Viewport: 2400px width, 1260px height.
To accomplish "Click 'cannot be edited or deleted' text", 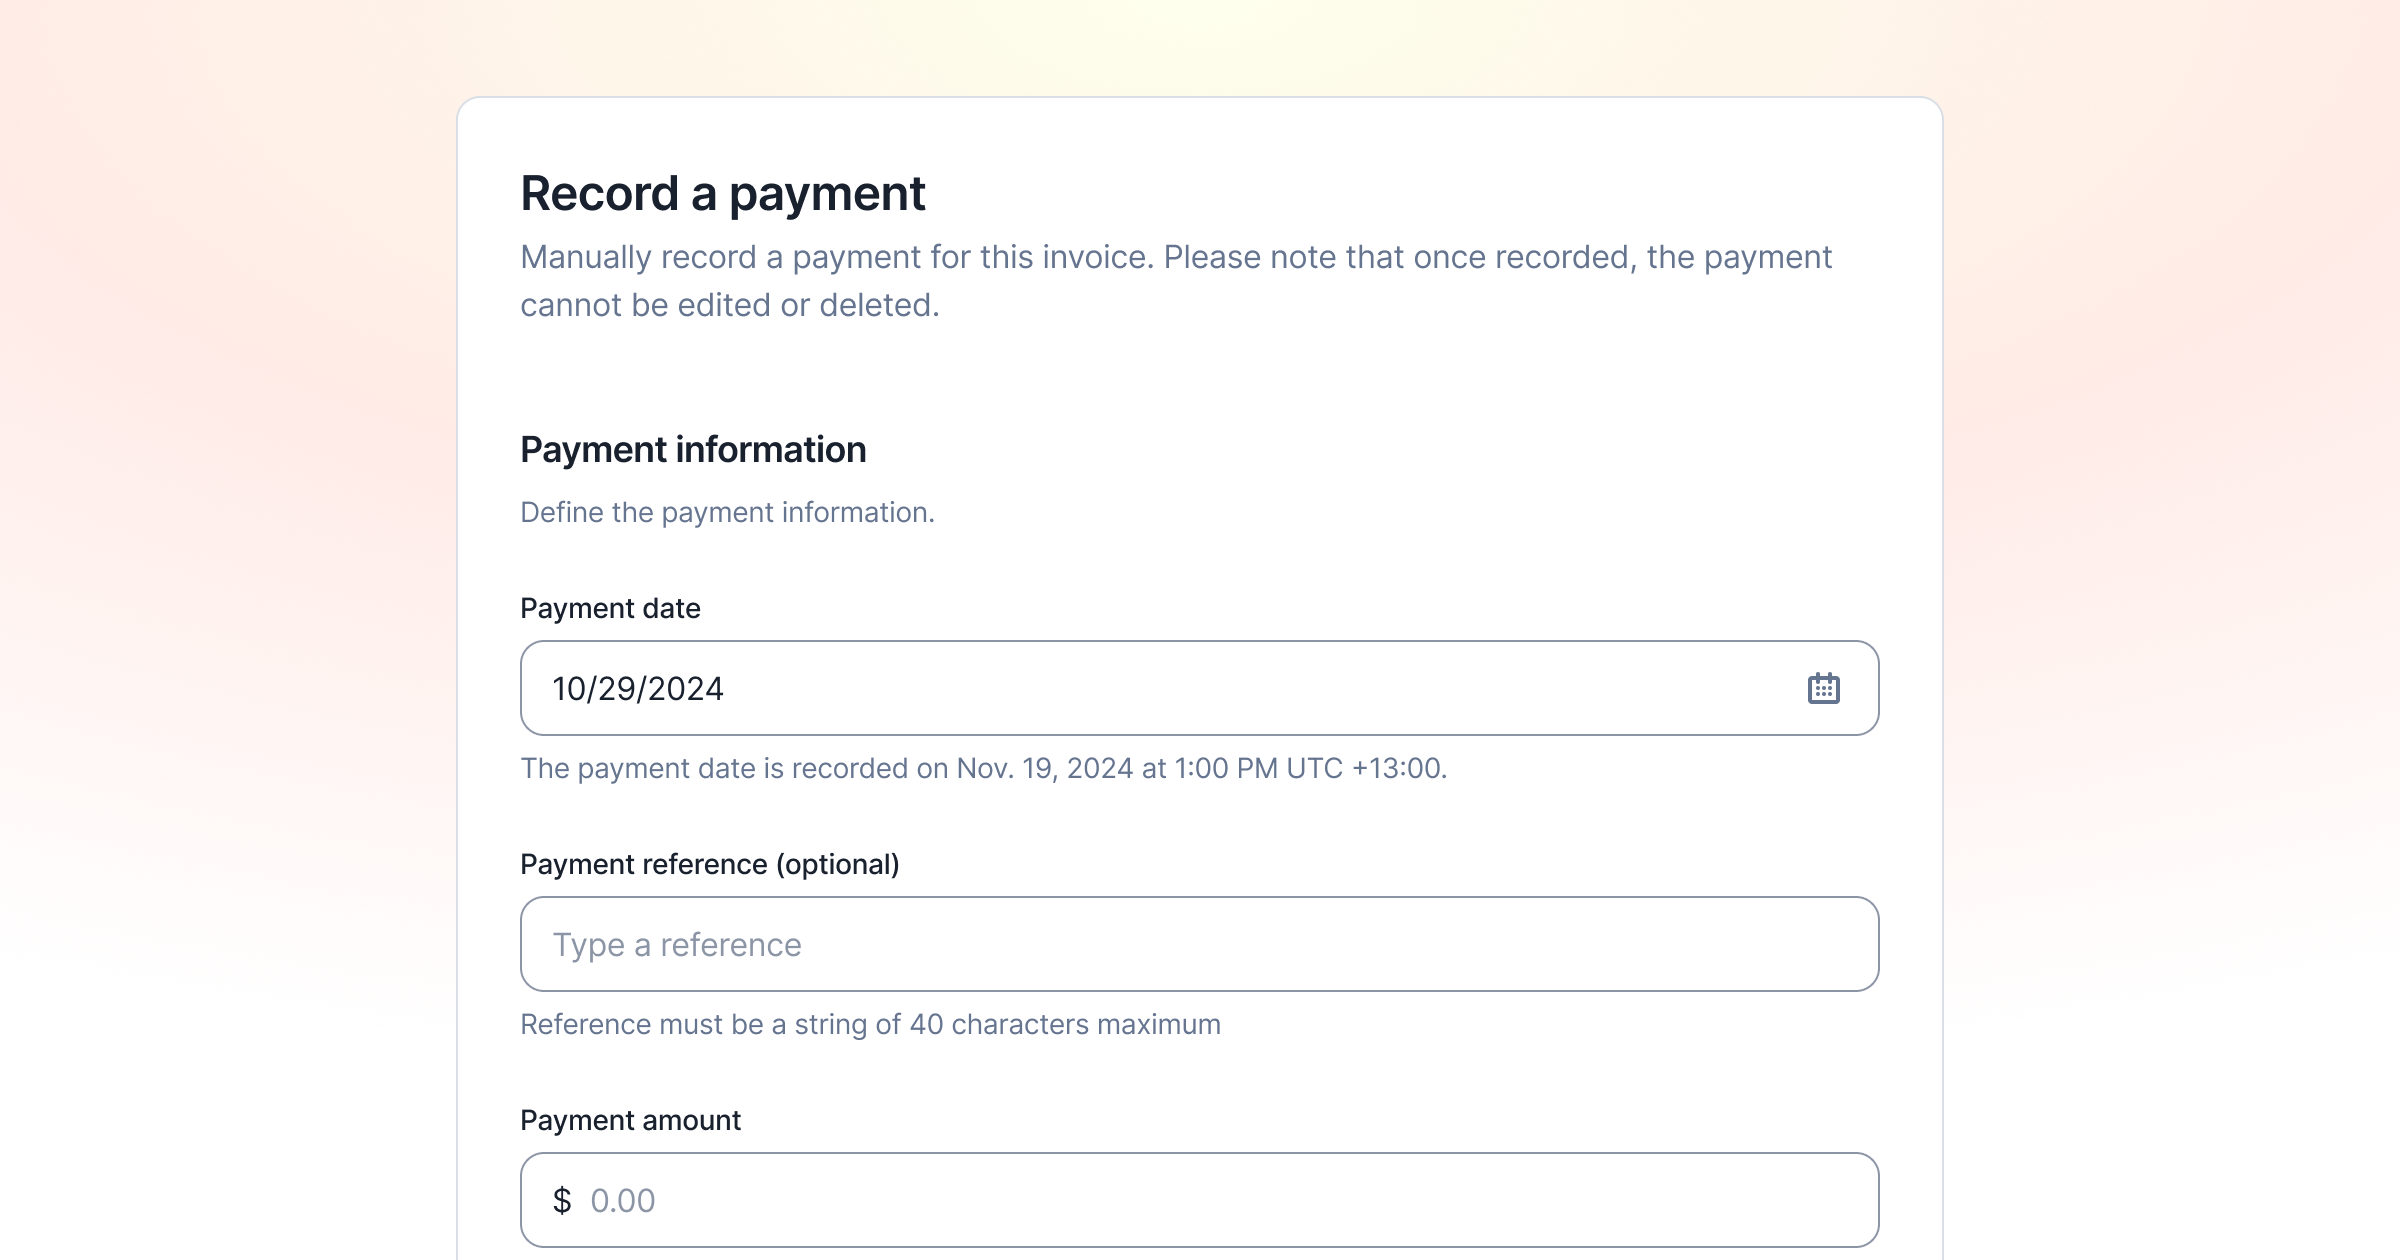I will coord(729,305).
